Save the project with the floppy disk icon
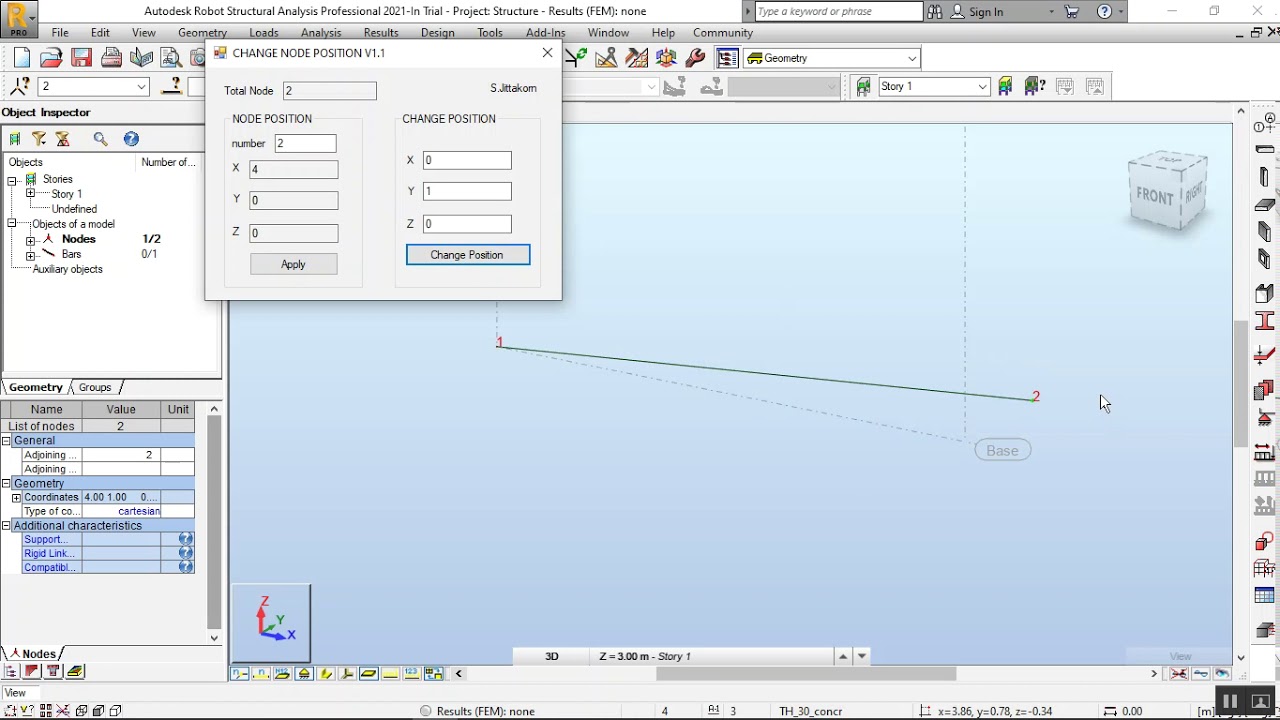Image resolution: width=1280 pixels, height=720 pixels. [x=81, y=58]
